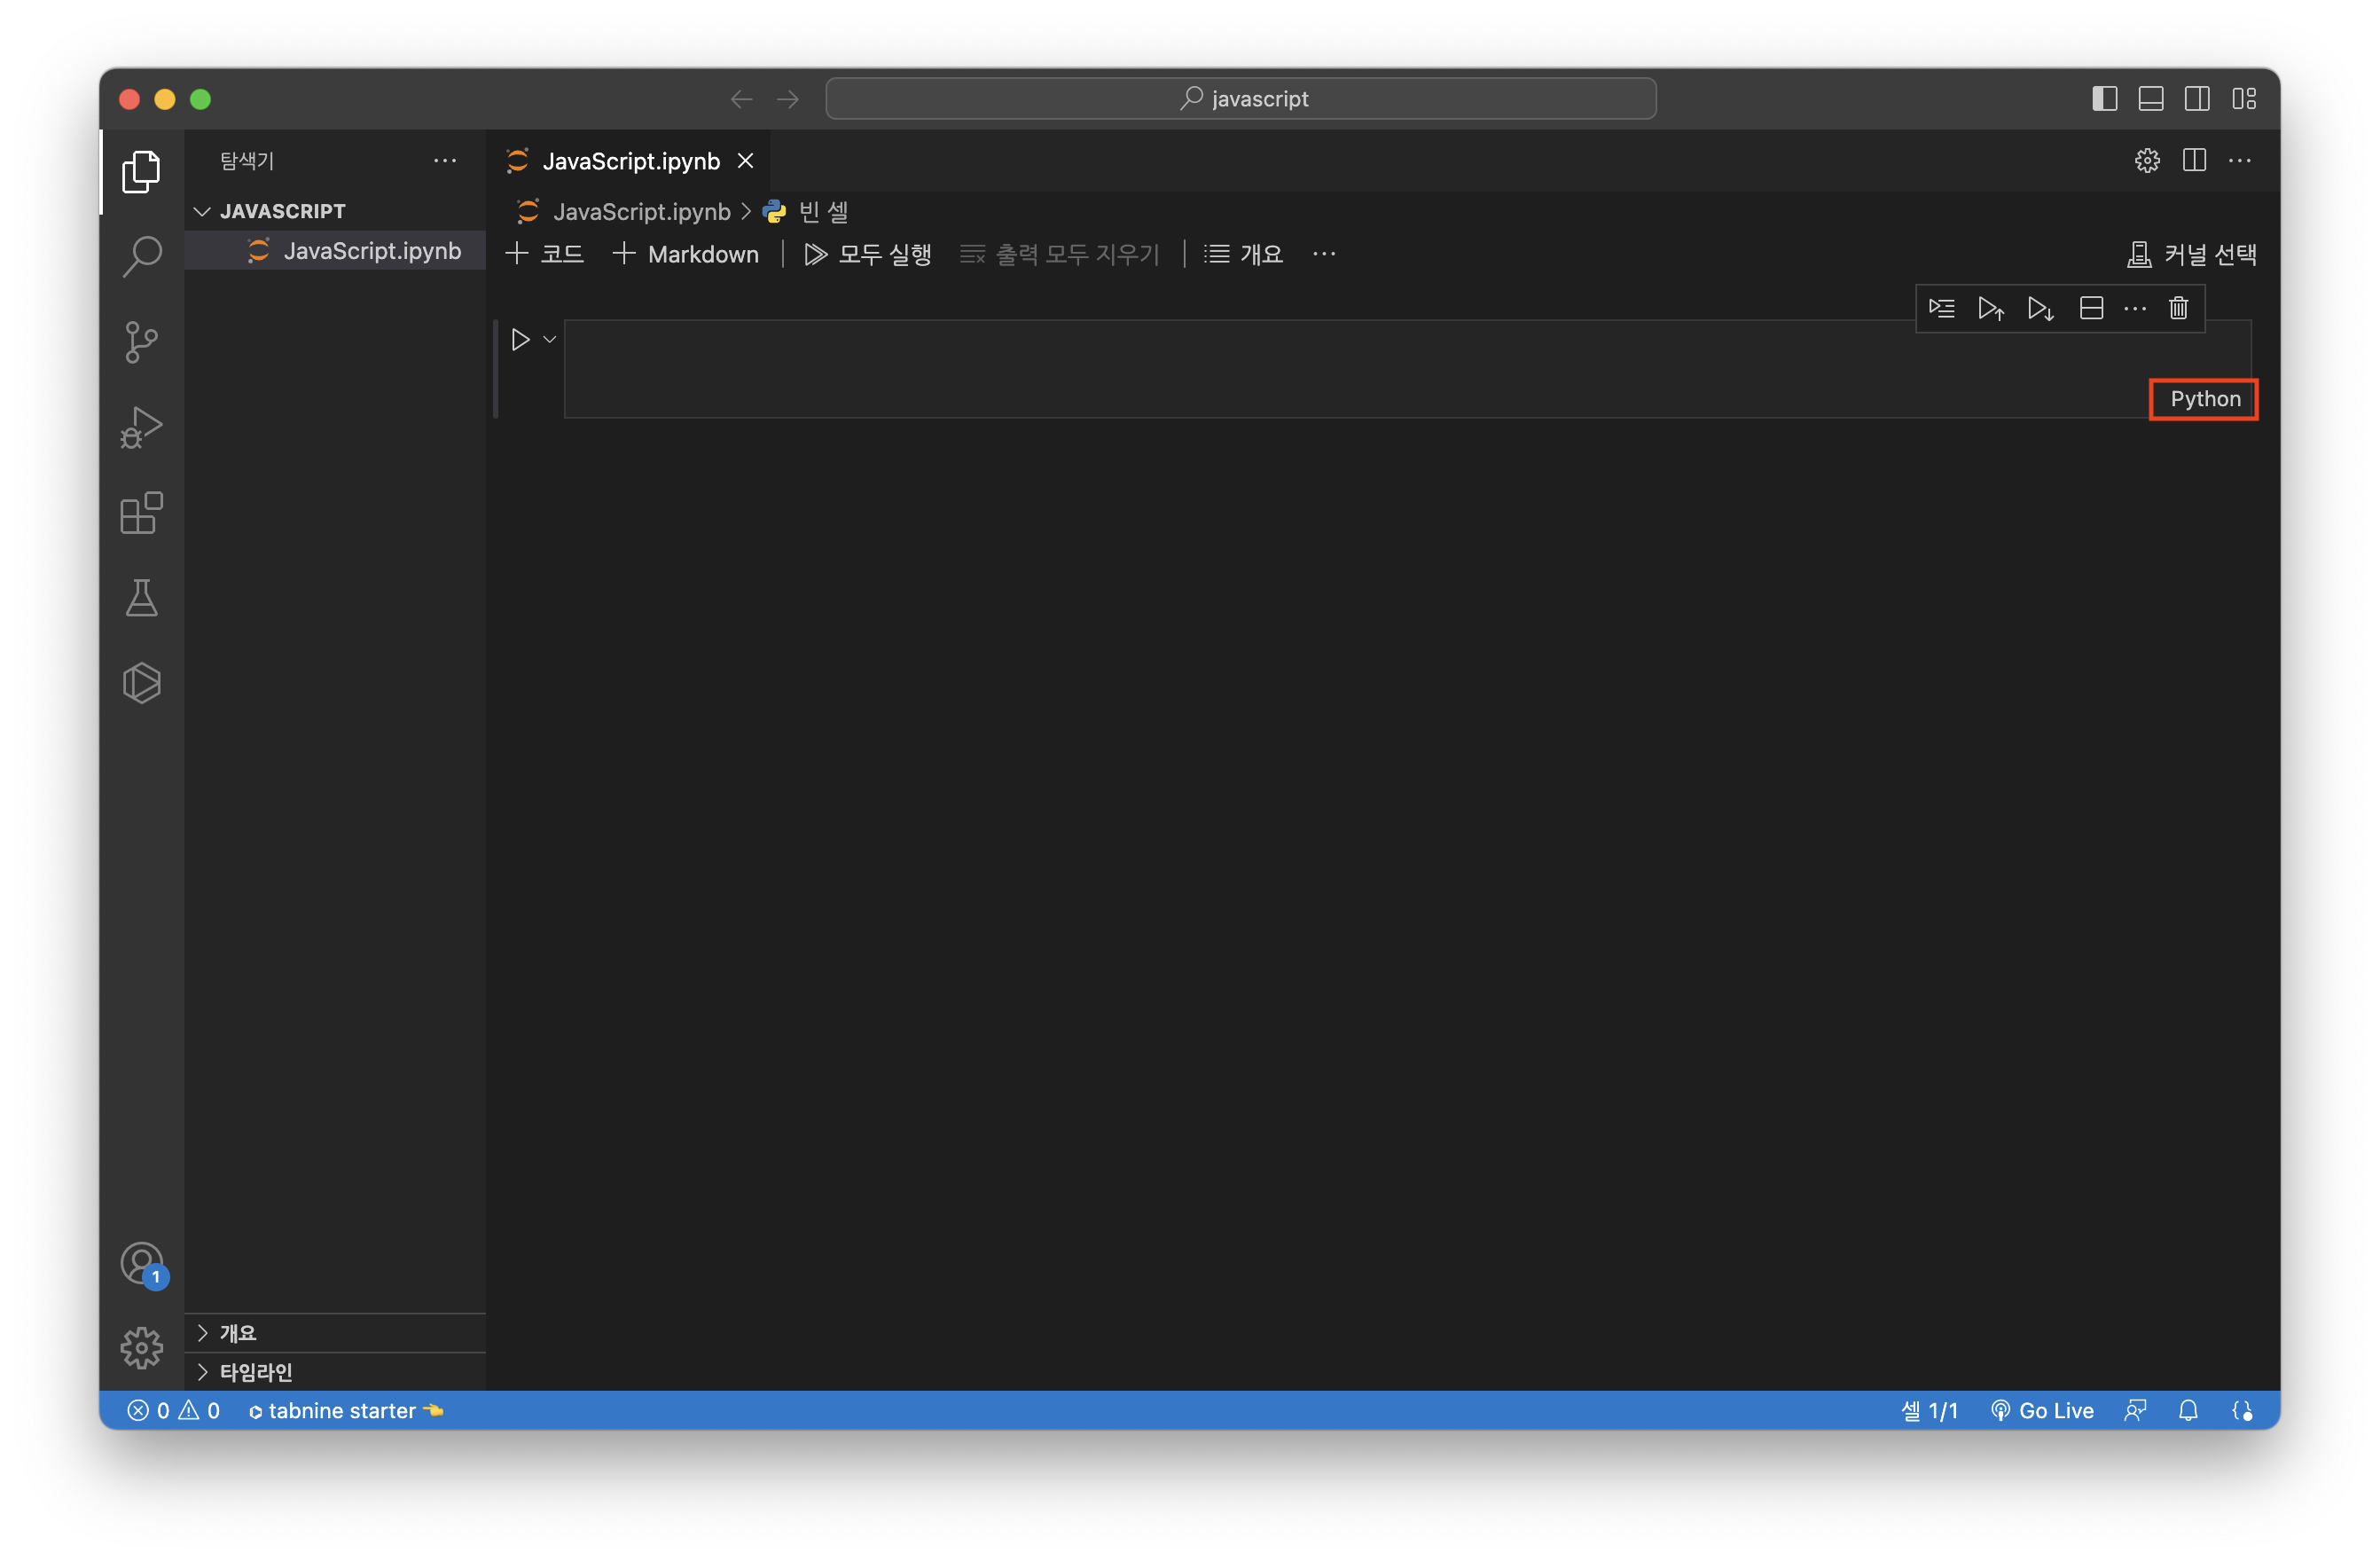Run cells above the current cell
The width and height of the screenshot is (2380, 1561).
click(1990, 308)
